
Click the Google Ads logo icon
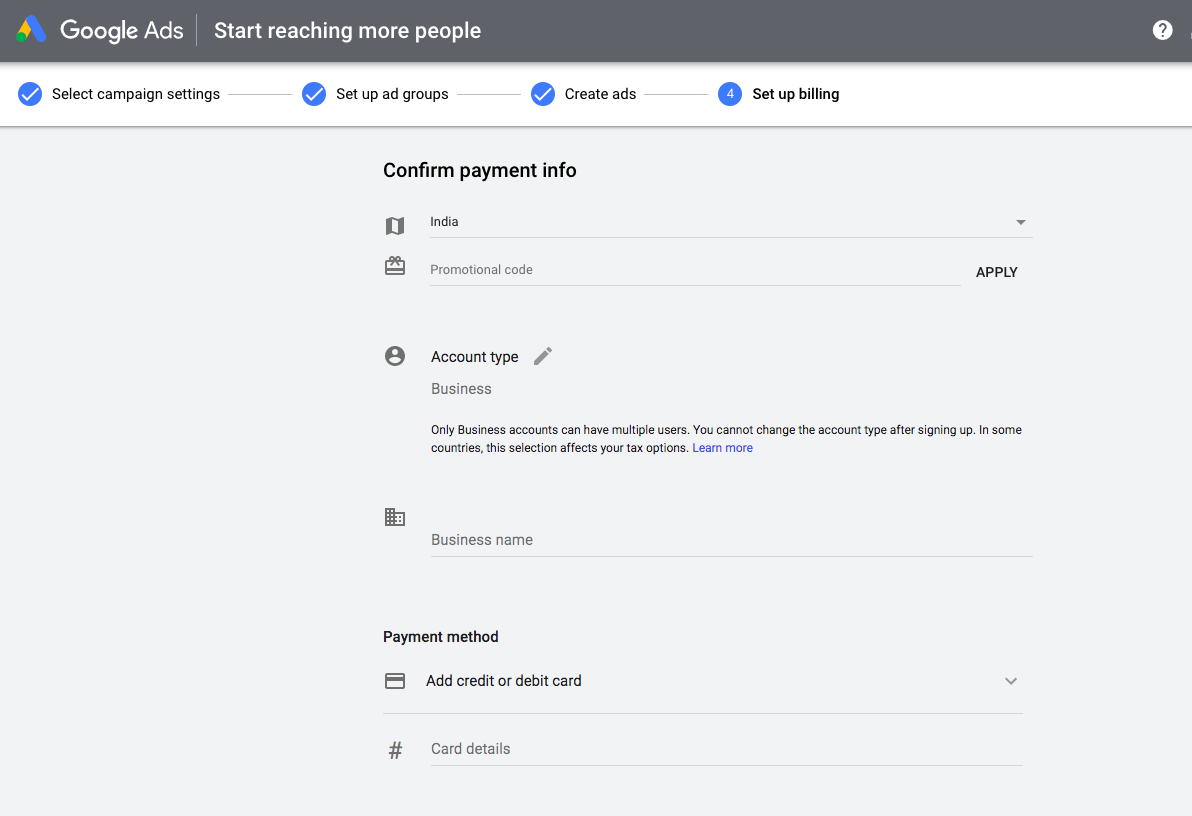tap(31, 30)
